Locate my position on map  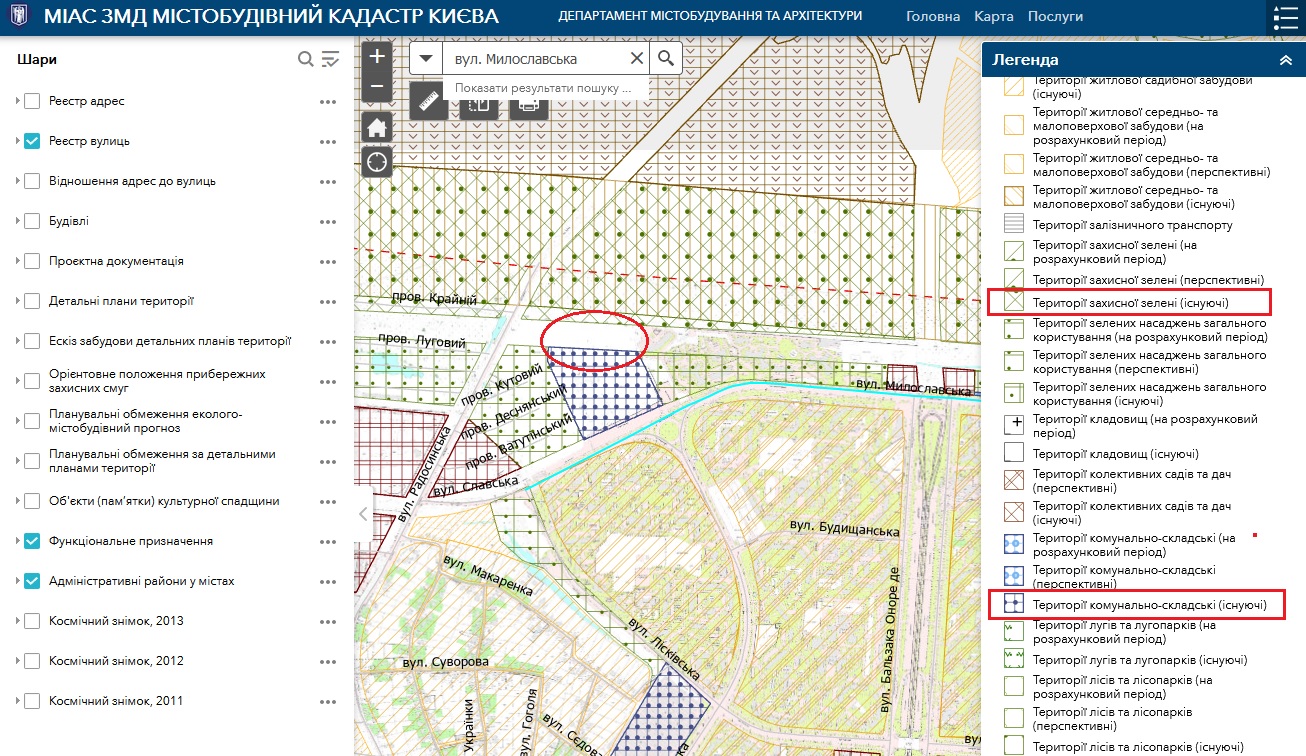coord(377,161)
